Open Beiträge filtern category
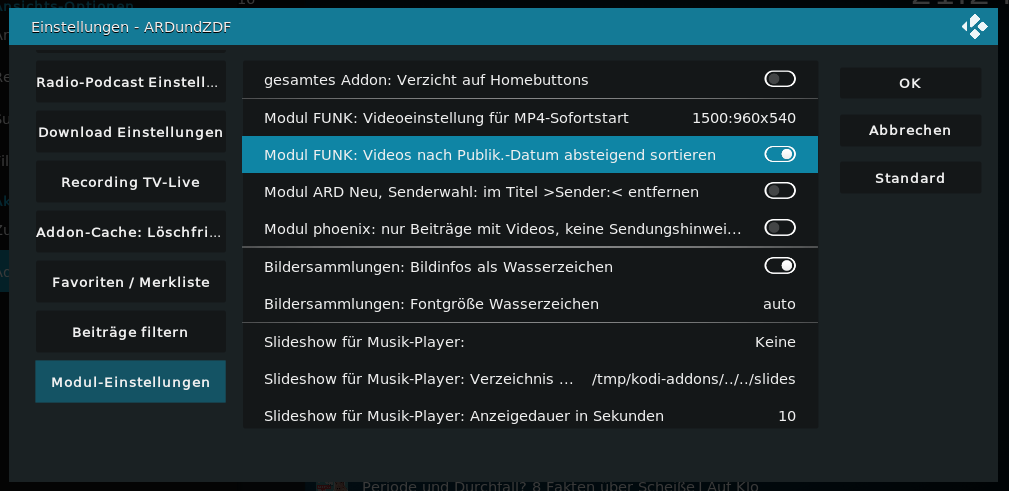 click(x=131, y=332)
